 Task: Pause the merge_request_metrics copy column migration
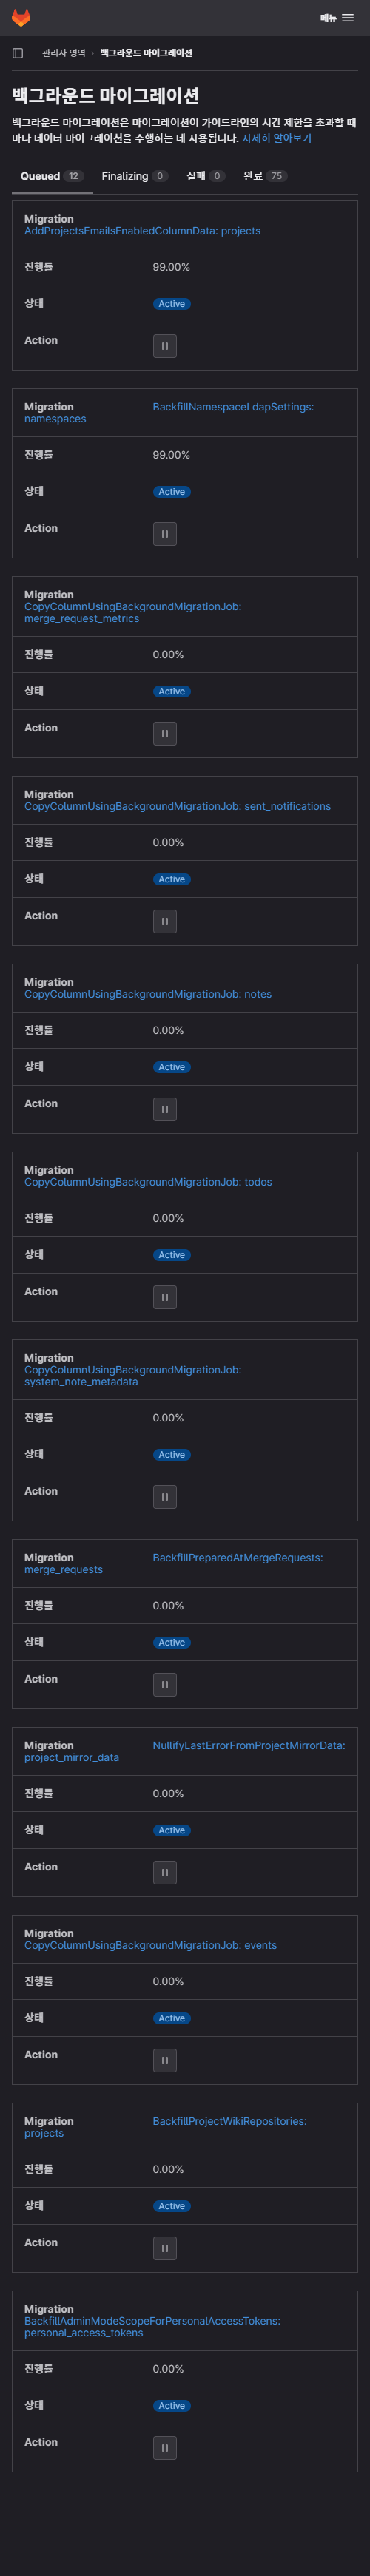[165, 734]
